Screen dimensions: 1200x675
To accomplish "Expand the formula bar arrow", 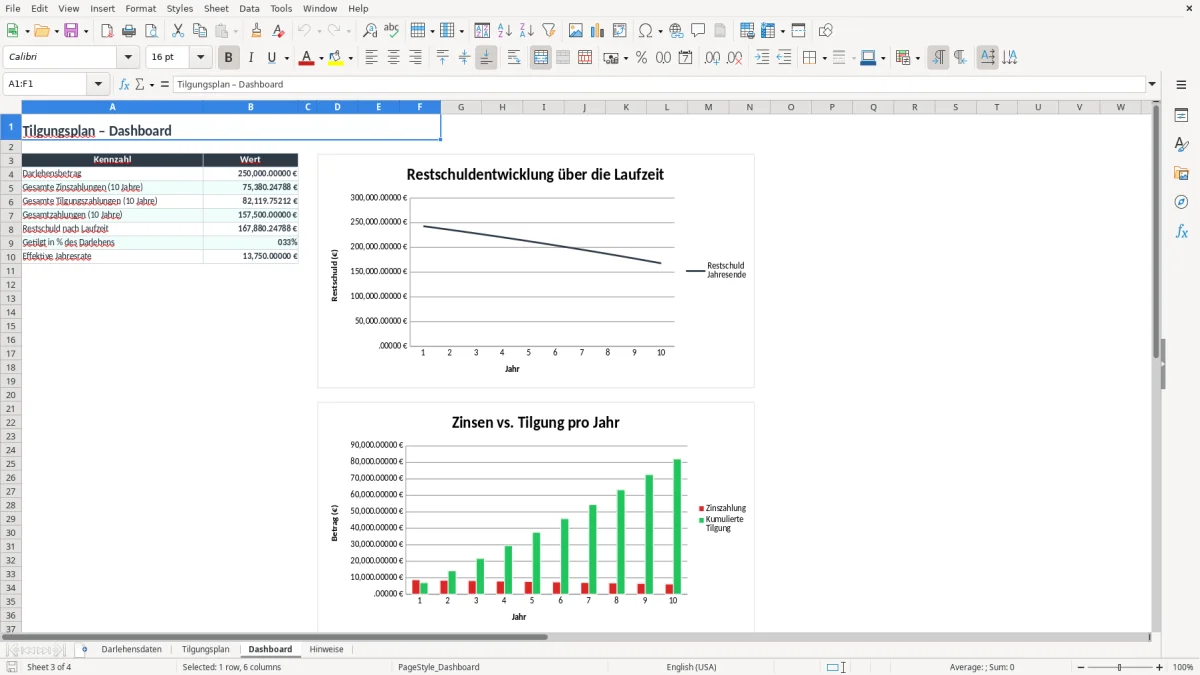I will coord(1152,85).
